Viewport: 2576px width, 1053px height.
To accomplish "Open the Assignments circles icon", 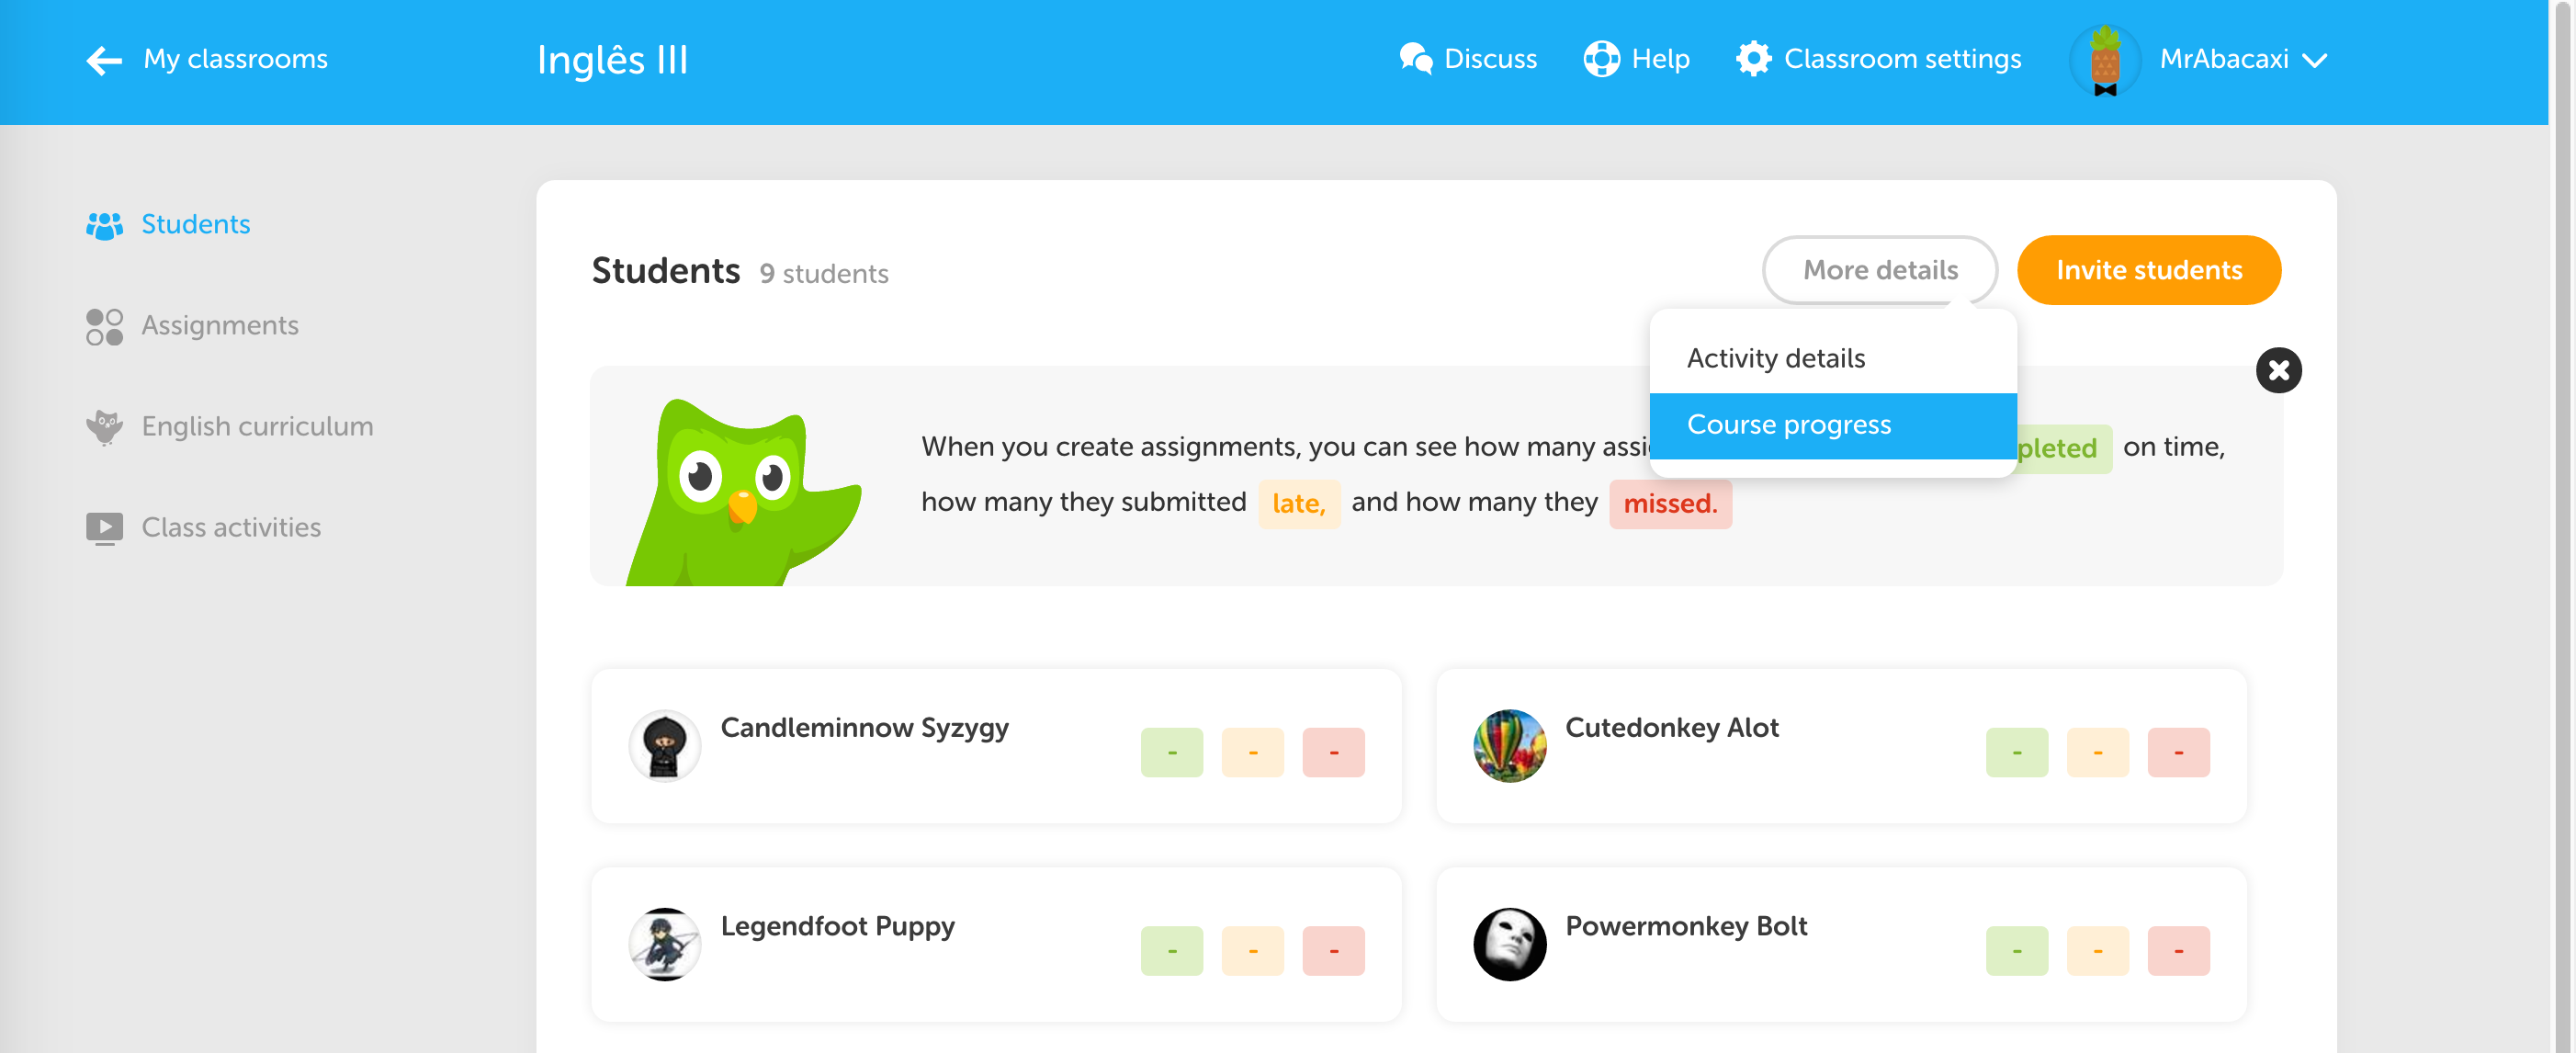I will 104,326.
